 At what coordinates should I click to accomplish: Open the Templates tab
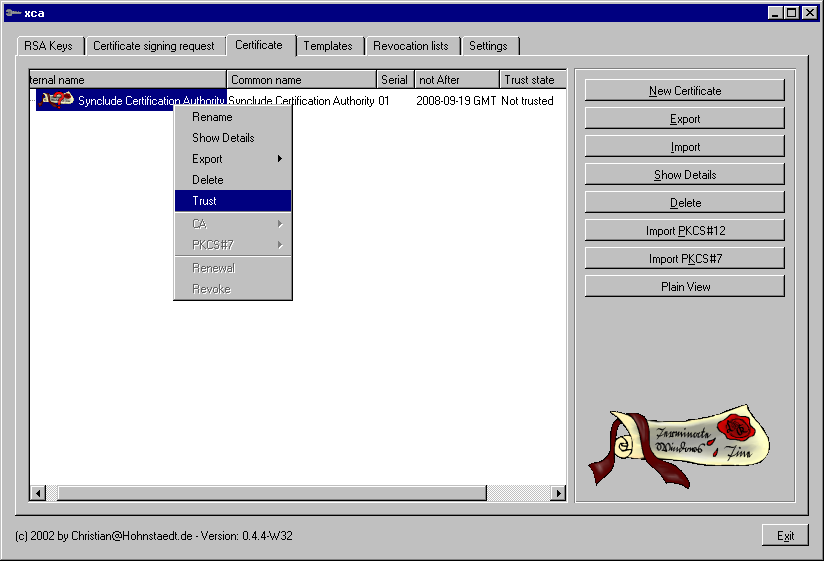pos(328,46)
